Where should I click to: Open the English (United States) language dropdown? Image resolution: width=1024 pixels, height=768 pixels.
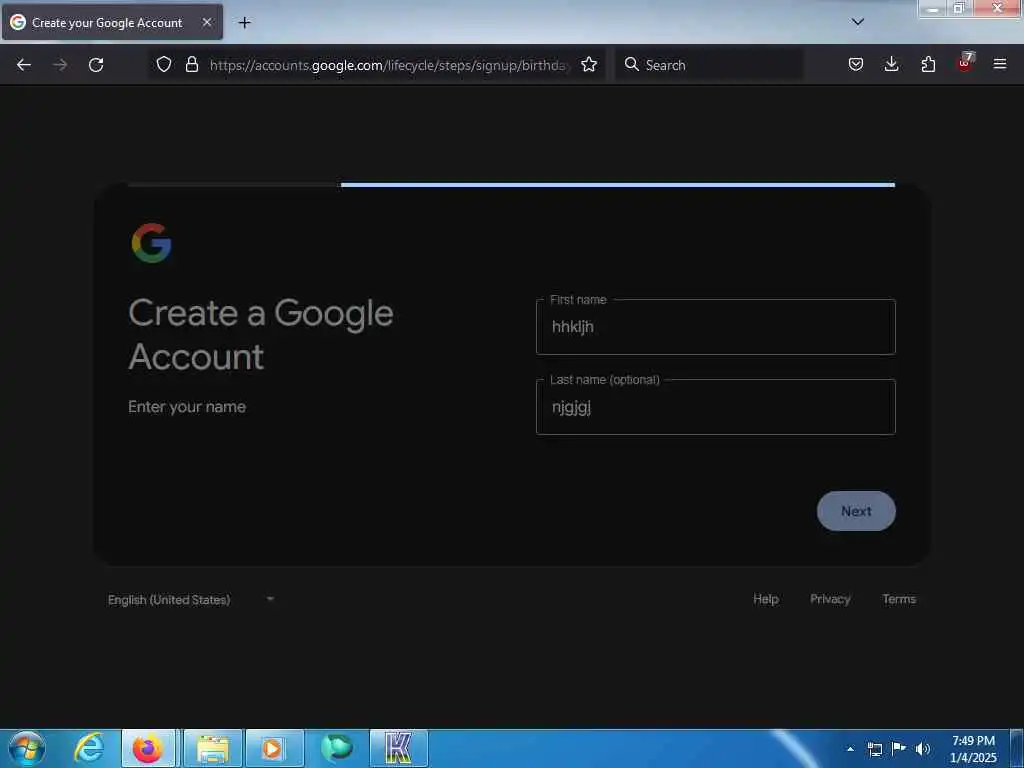click(x=191, y=599)
